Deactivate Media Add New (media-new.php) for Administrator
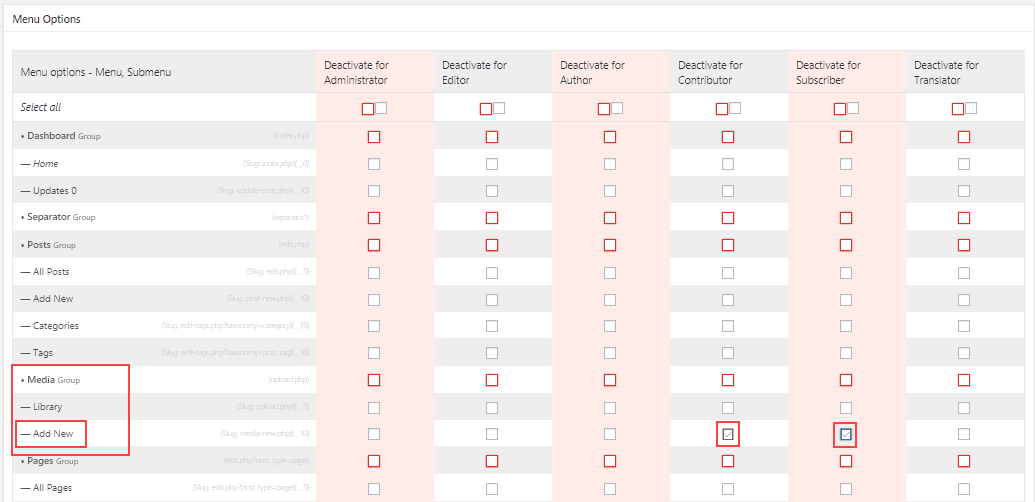 [x=374, y=434]
